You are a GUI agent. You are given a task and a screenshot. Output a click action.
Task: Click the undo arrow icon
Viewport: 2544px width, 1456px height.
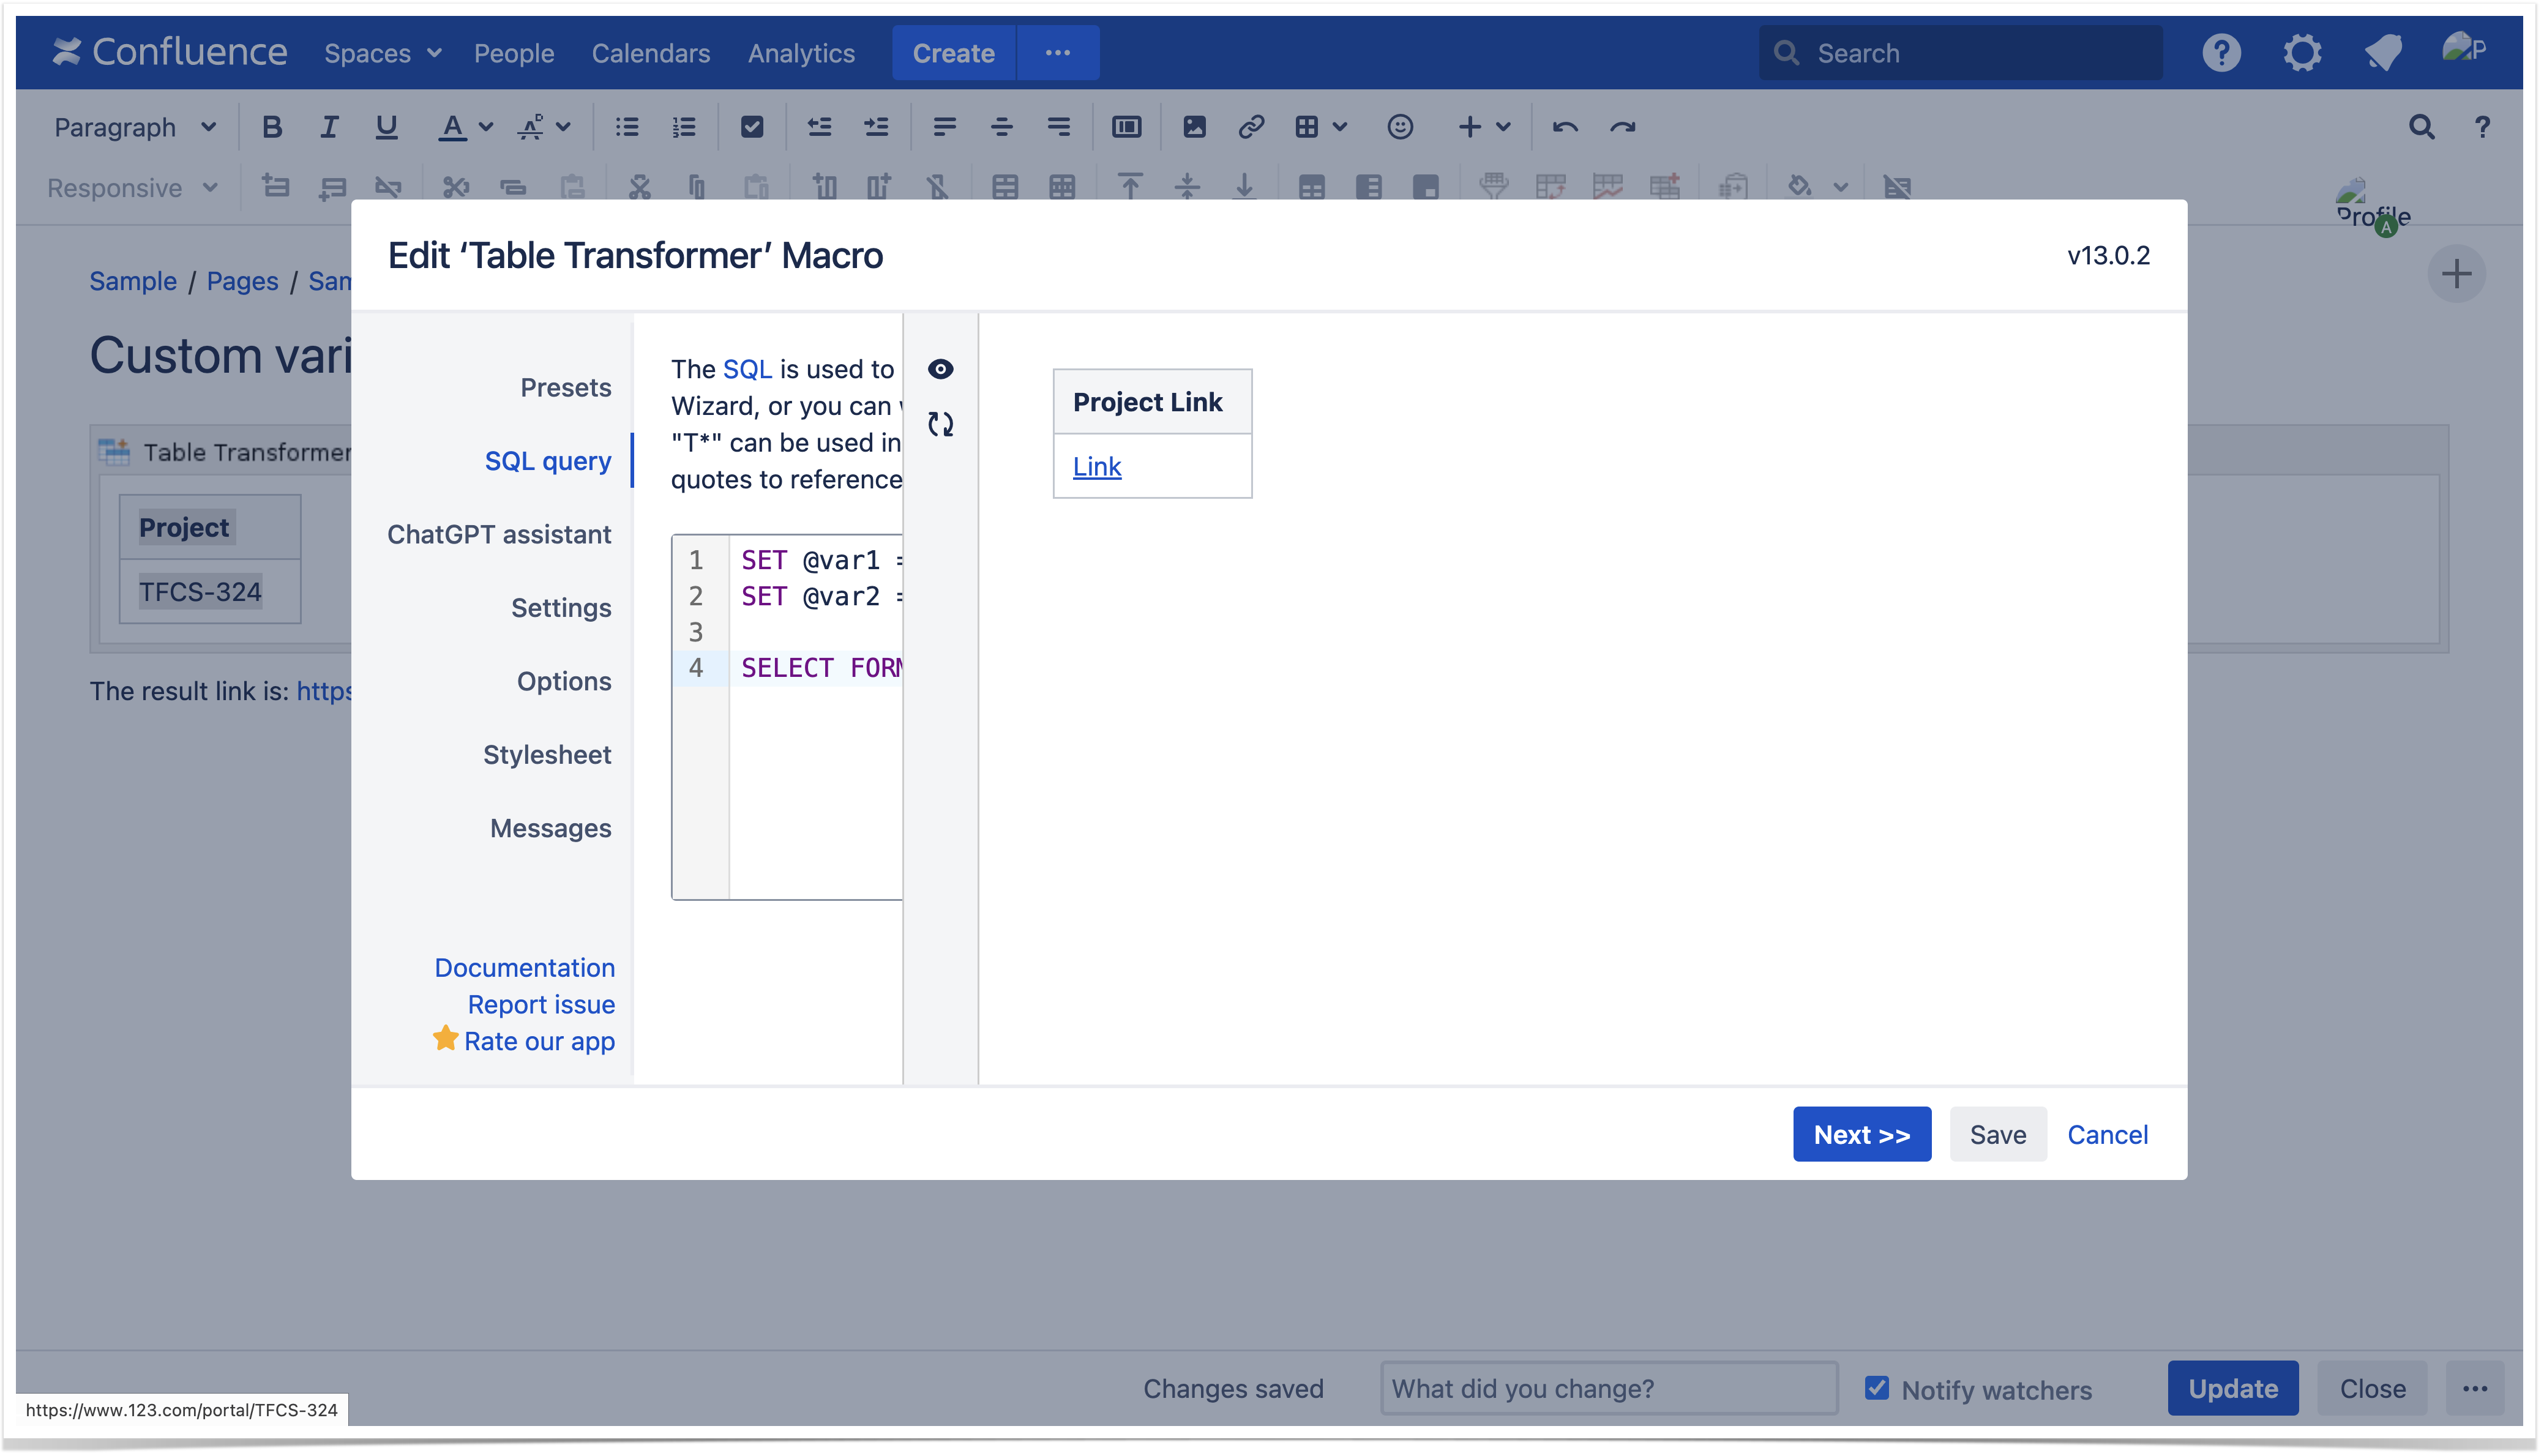1564,127
